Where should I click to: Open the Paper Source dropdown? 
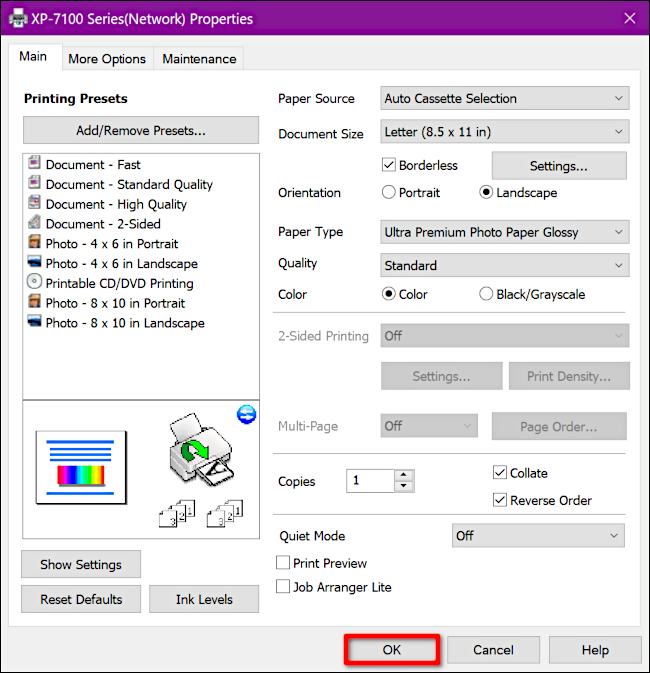pyautogui.click(x=505, y=98)
